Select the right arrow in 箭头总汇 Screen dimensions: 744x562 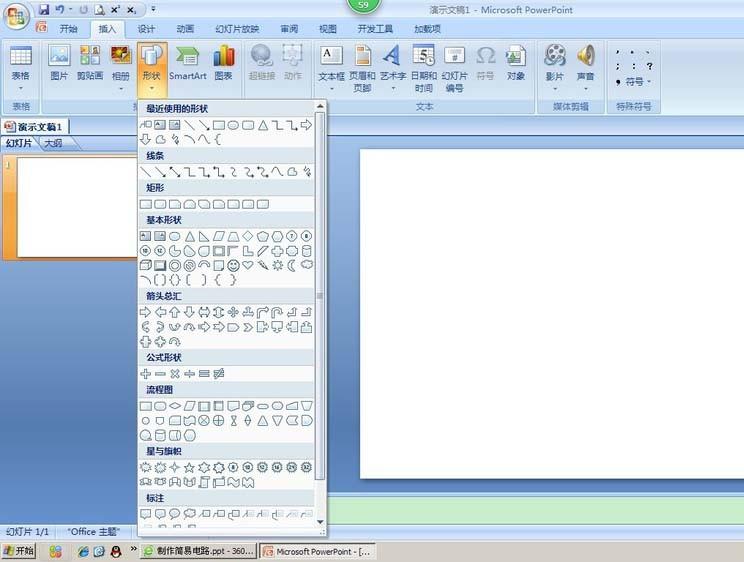point(146,312)
